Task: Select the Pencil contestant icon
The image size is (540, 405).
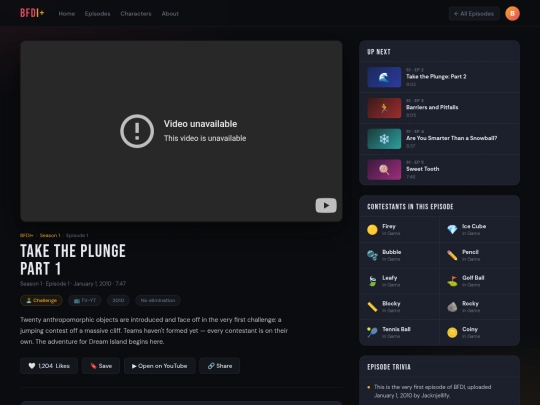Action: point(452,255)
